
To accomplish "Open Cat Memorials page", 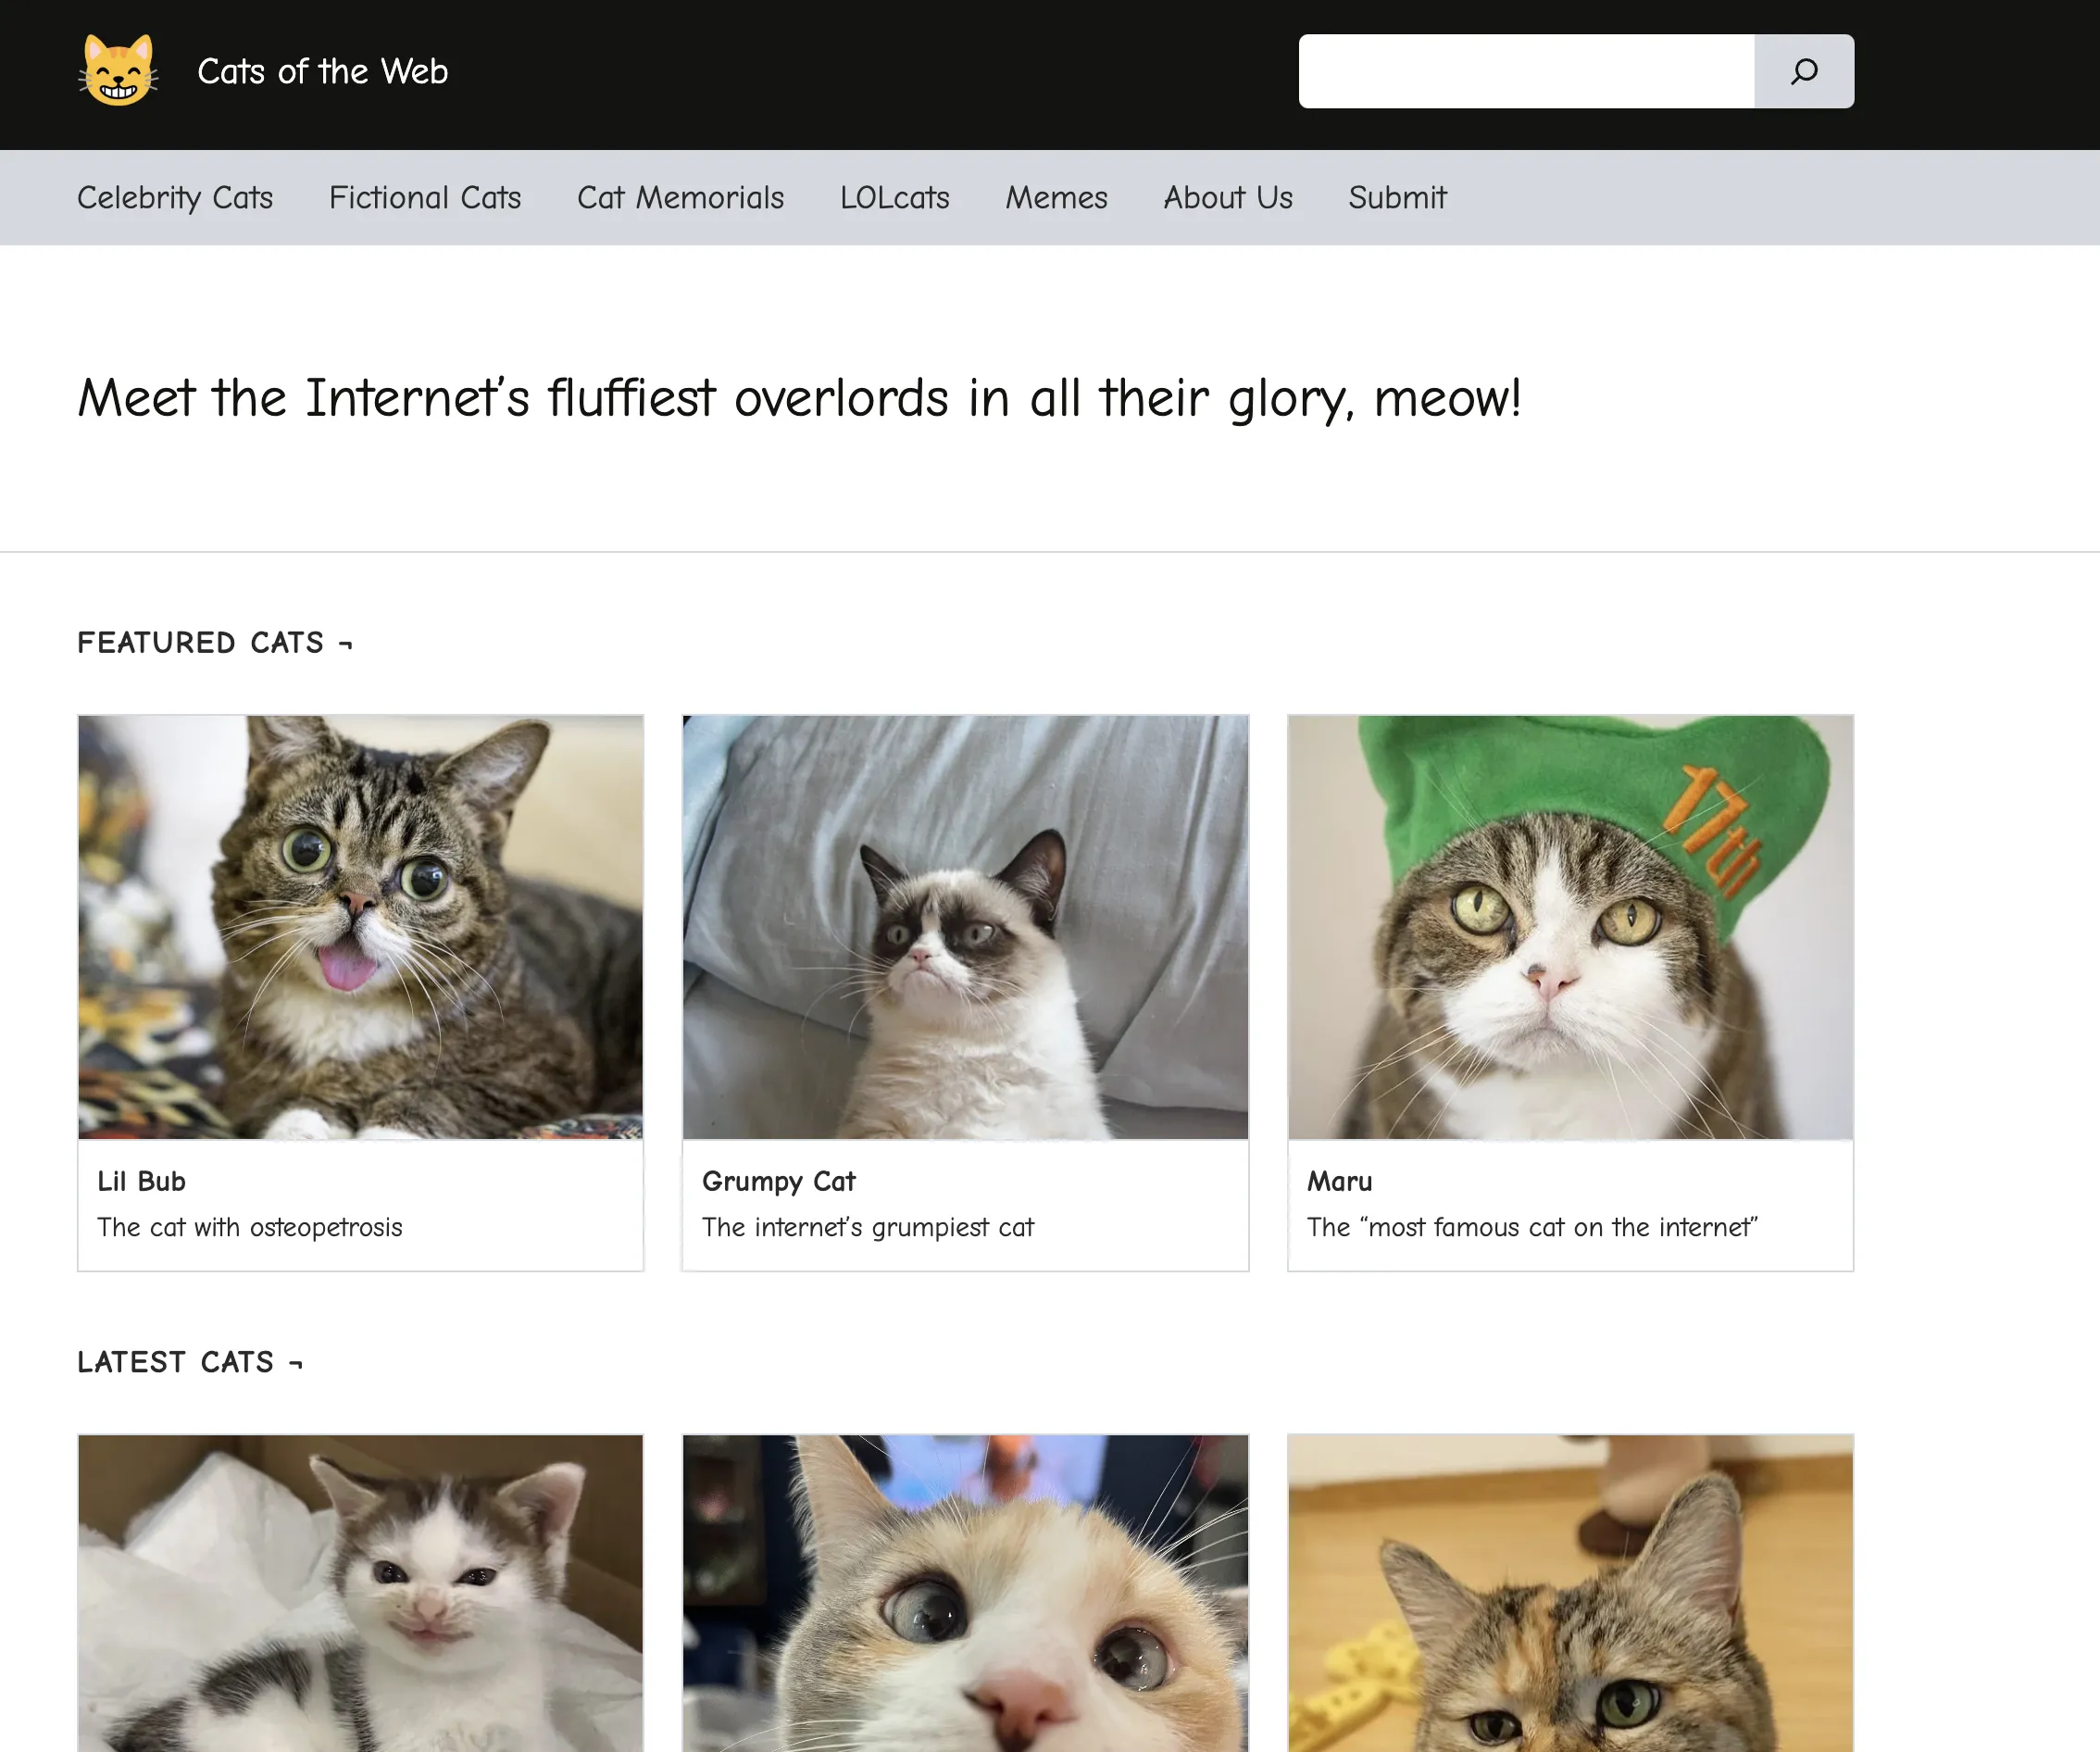I will tap(680, 197).
